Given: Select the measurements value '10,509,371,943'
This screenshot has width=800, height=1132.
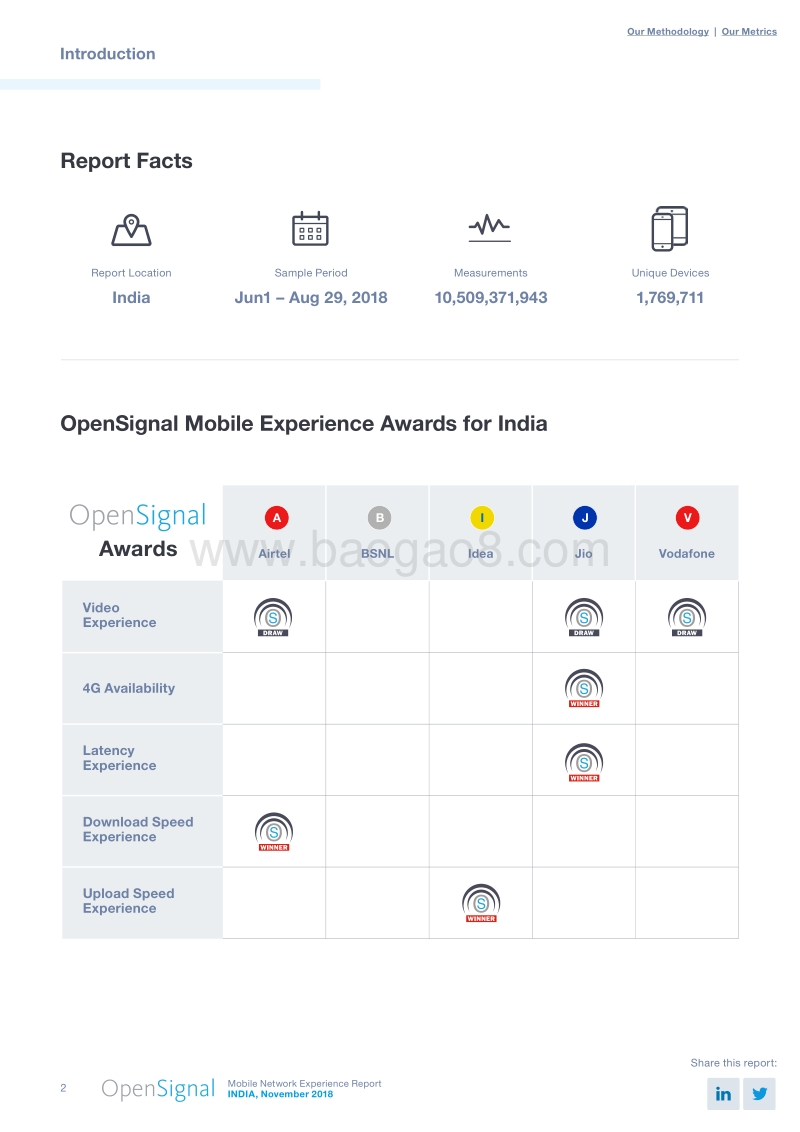Looking at the screenshot, I should click(491, 297).
